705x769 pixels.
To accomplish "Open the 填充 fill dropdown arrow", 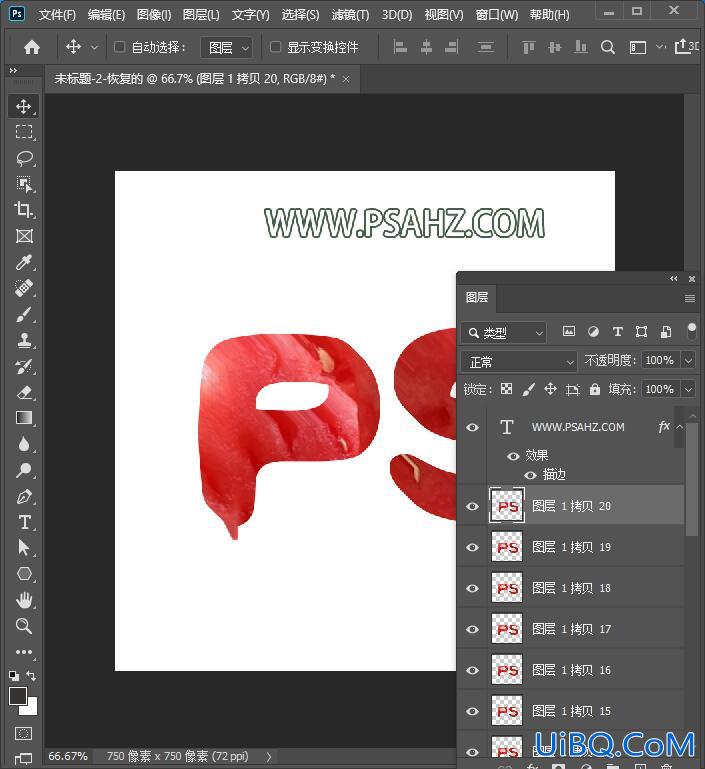I will 688,389.
